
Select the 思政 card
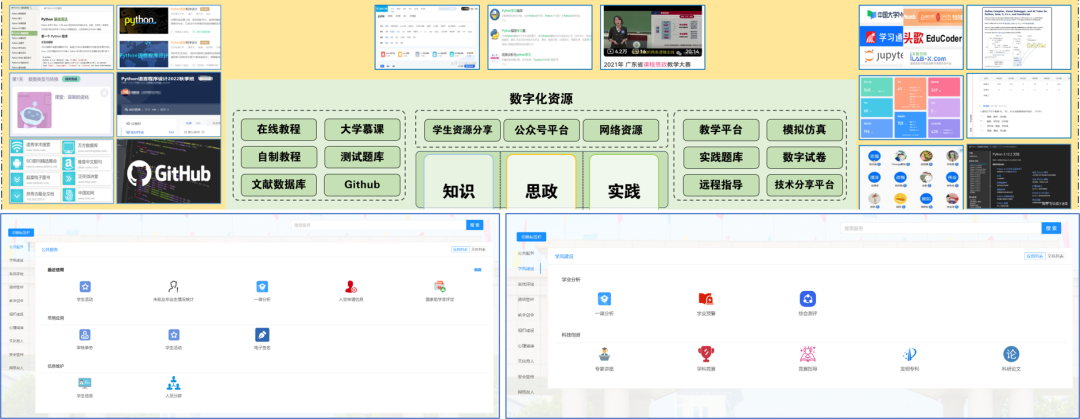click(540, 190)
